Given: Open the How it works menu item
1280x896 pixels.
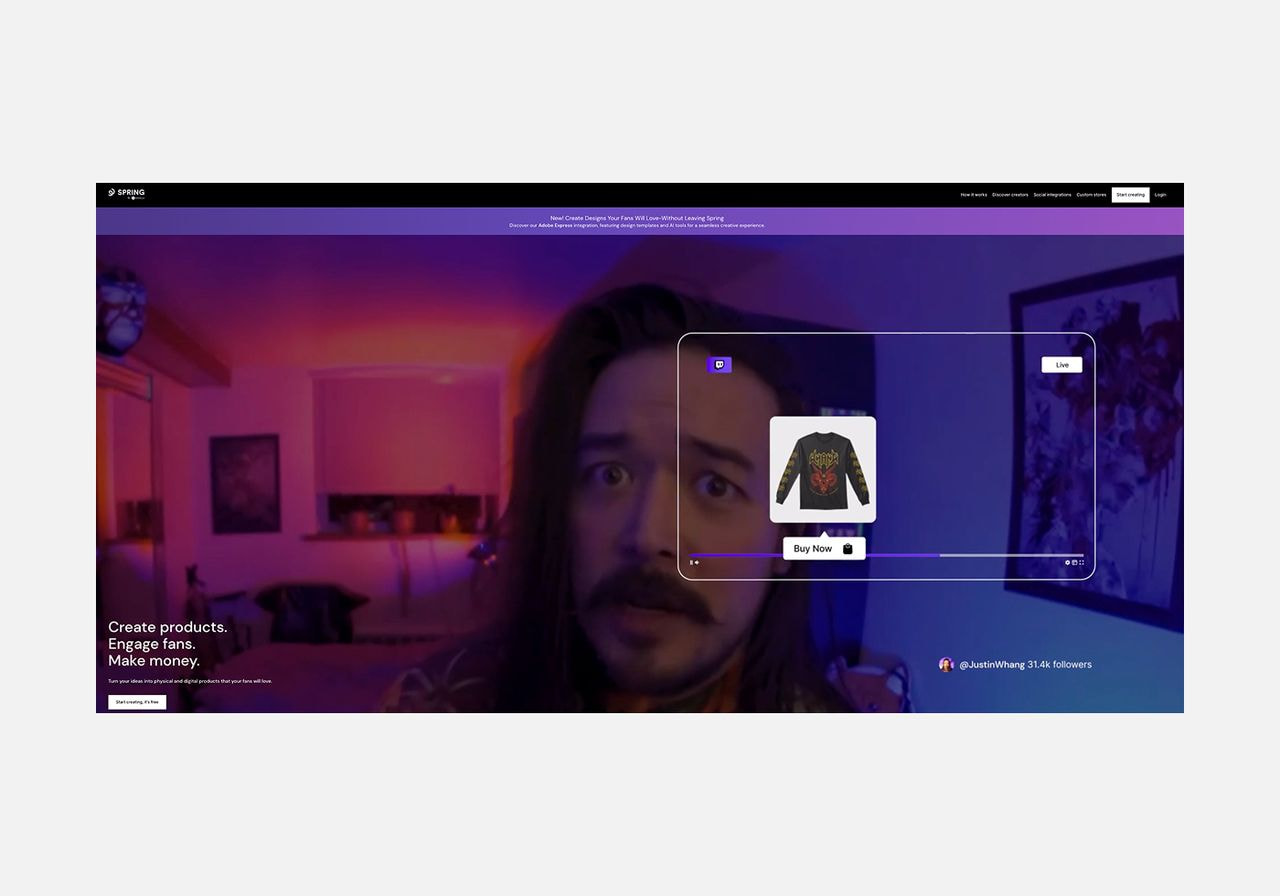Looking at the screenshot, I should tap(973, 195).
